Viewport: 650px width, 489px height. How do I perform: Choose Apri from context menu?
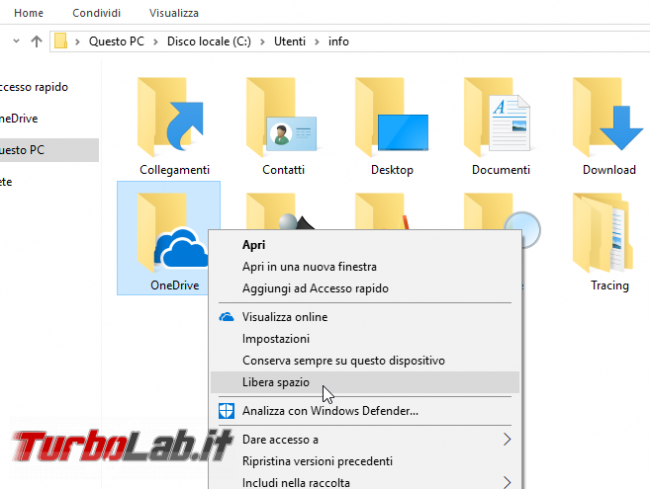click(x=365, y=245)
